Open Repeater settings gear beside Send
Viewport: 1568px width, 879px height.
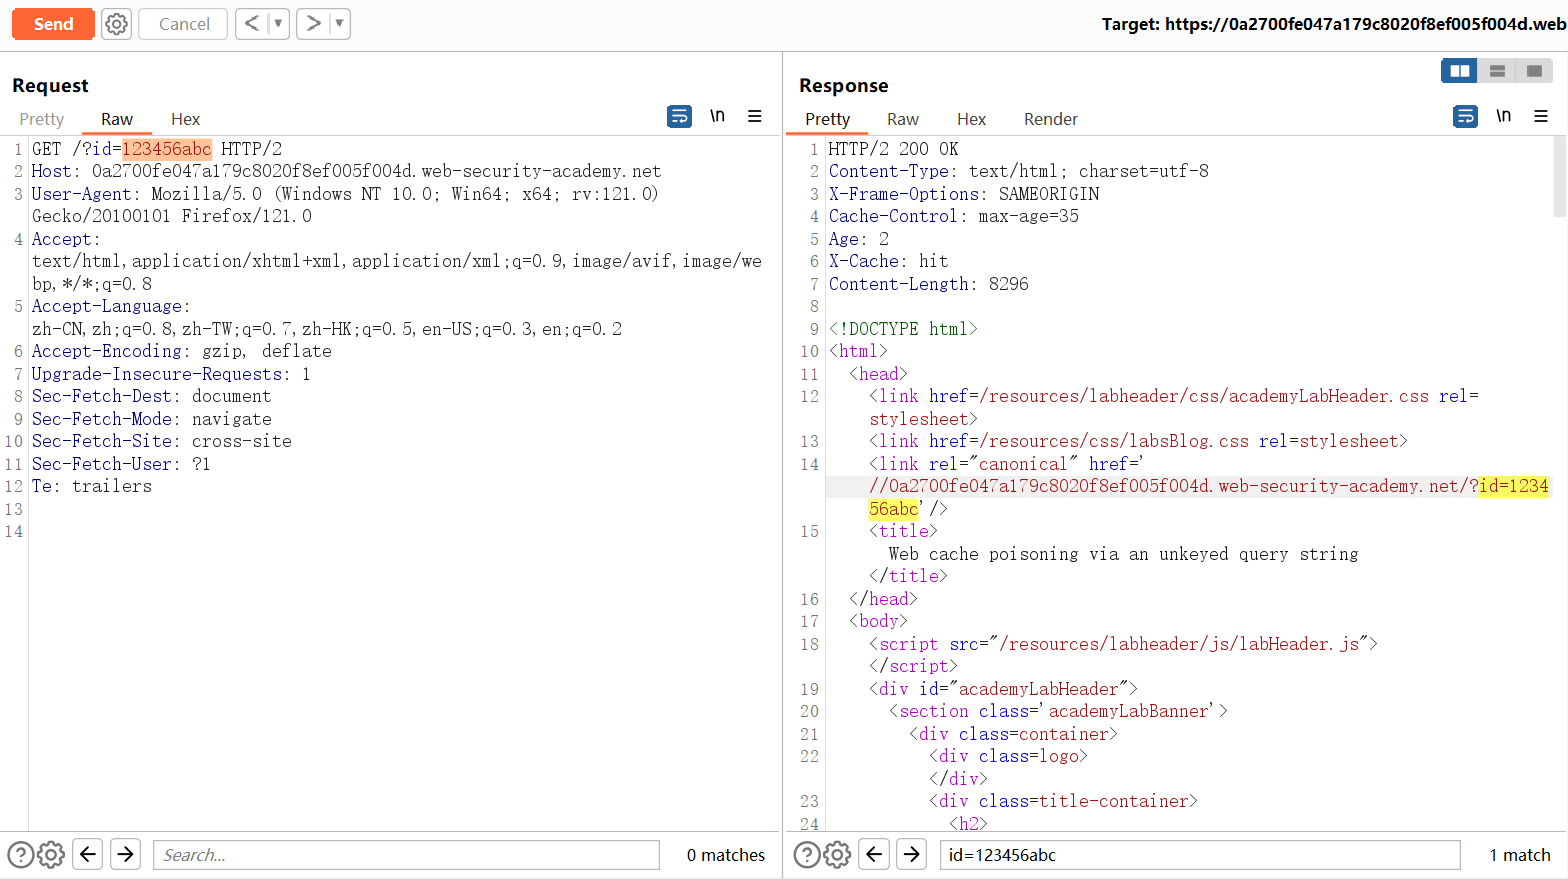117,24
